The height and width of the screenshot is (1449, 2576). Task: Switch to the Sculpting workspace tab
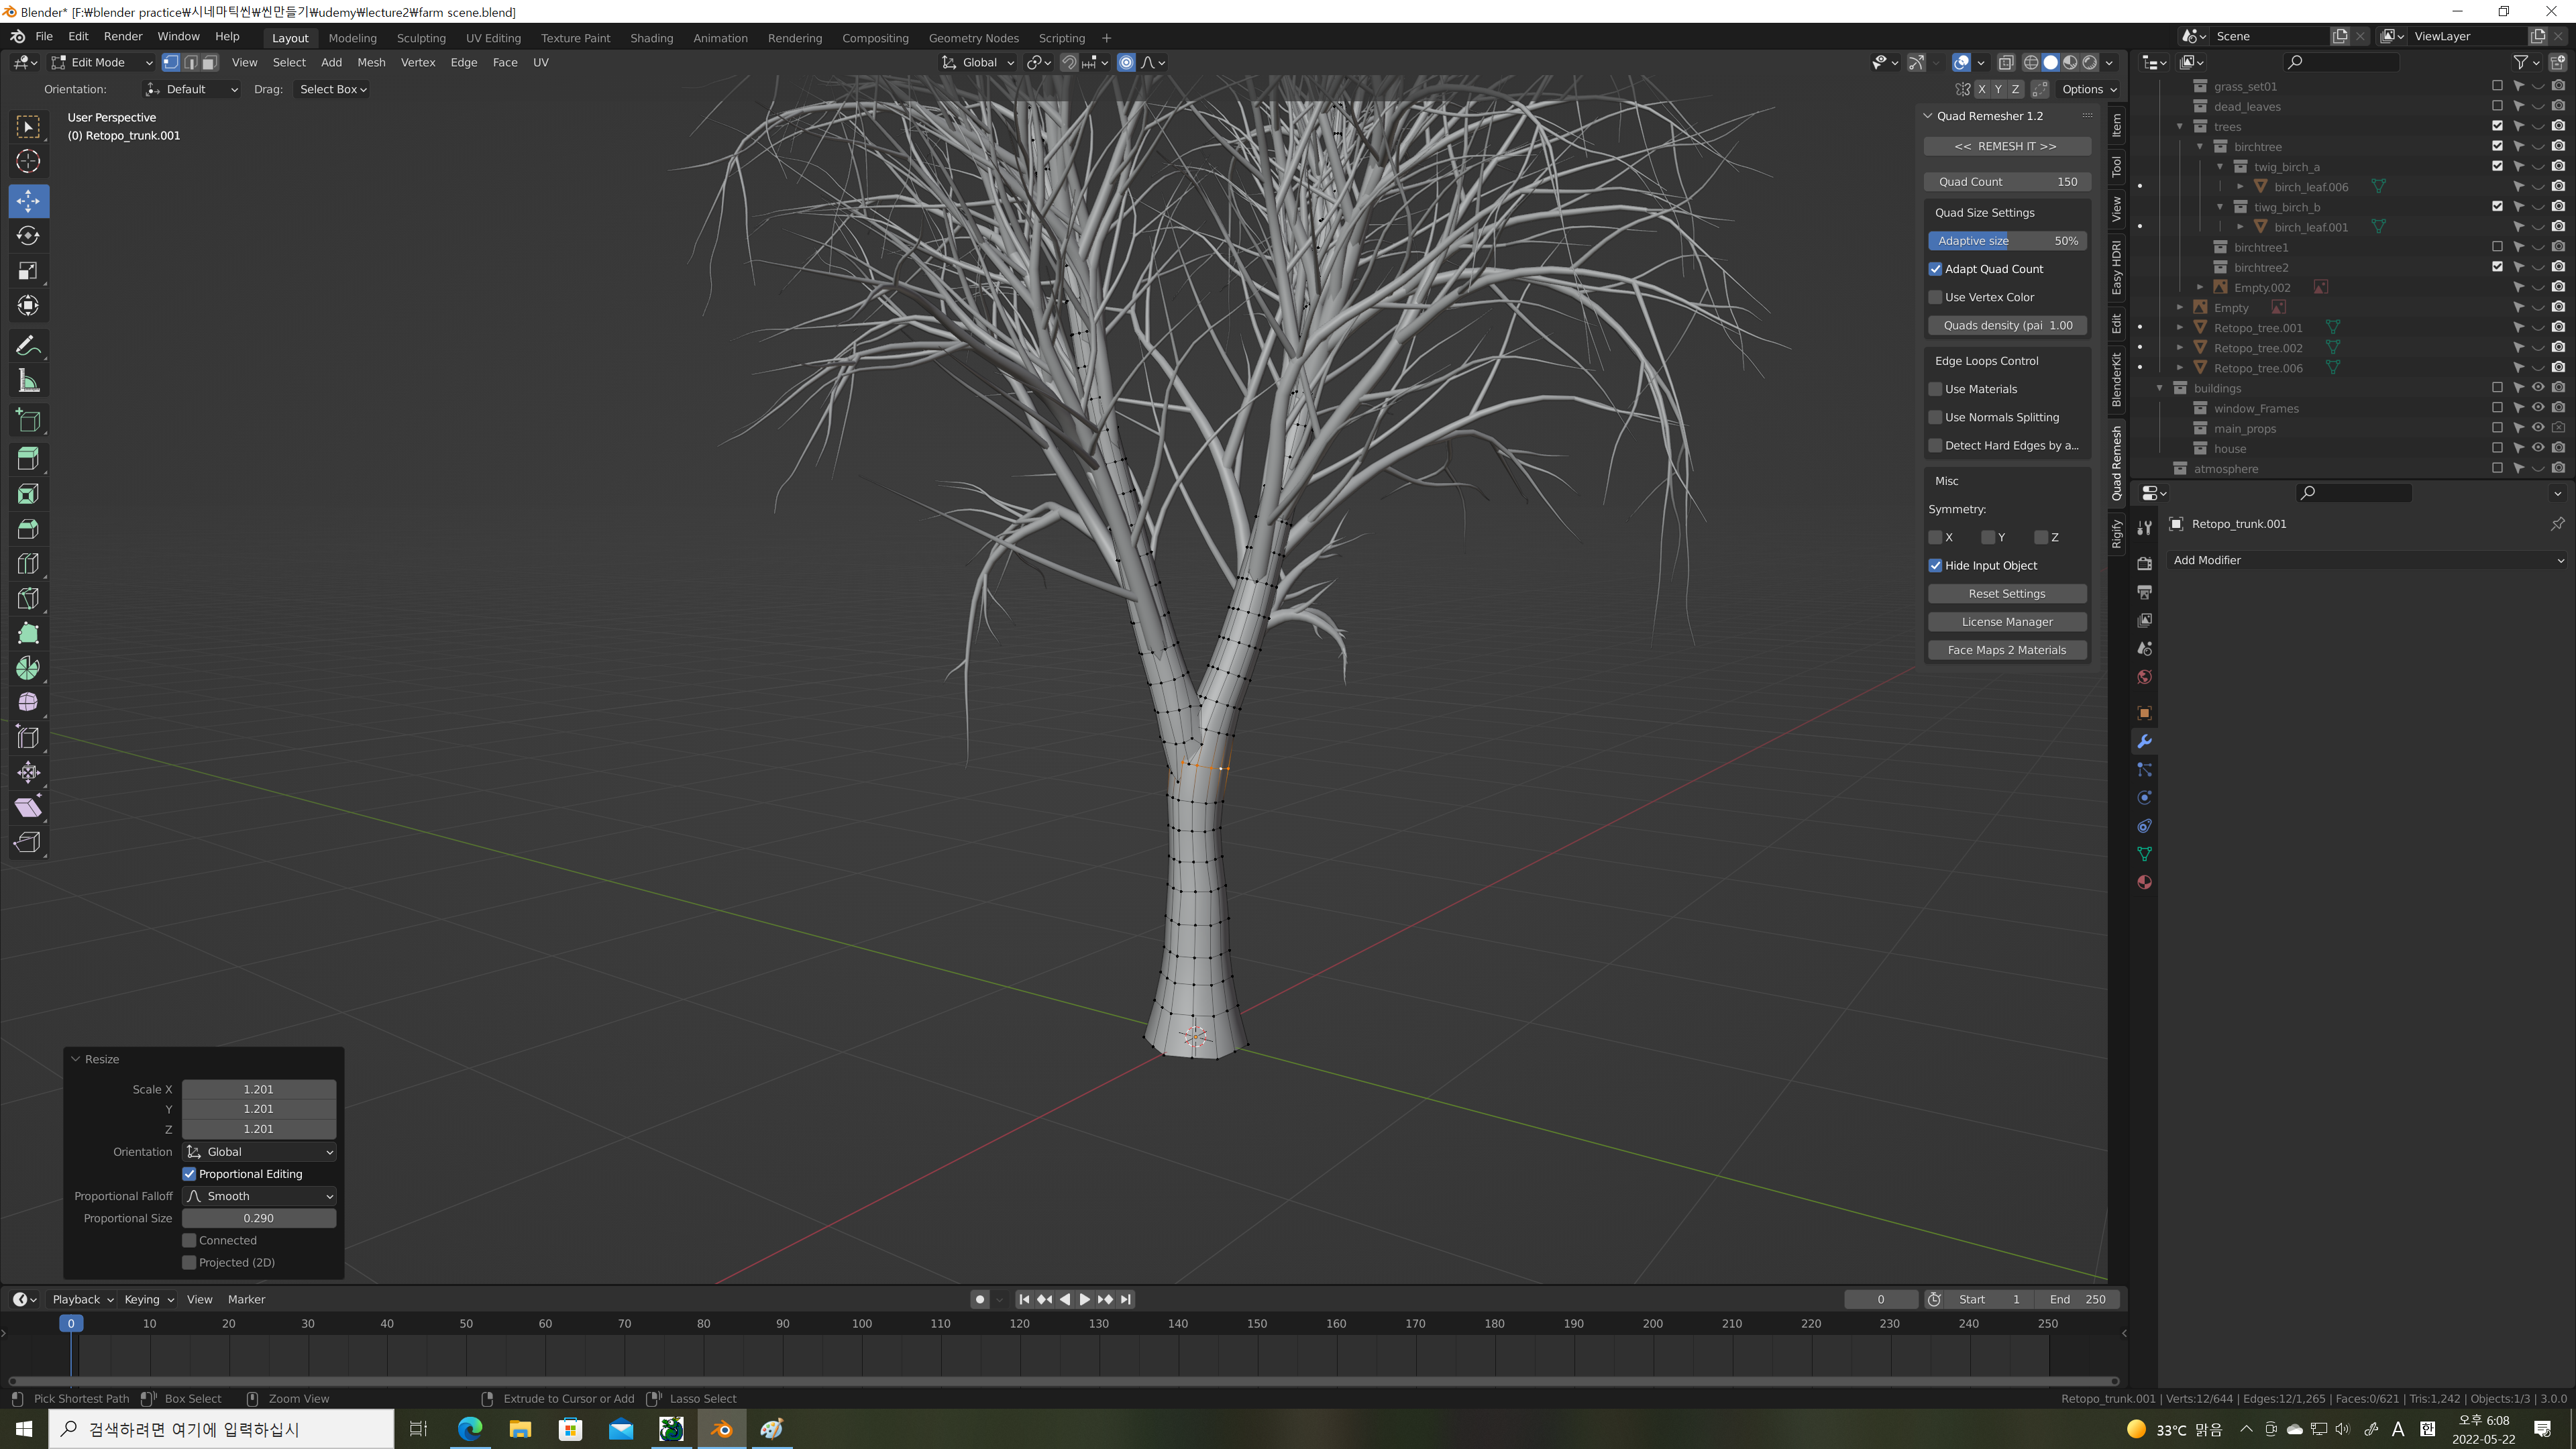tap(421, 38)
